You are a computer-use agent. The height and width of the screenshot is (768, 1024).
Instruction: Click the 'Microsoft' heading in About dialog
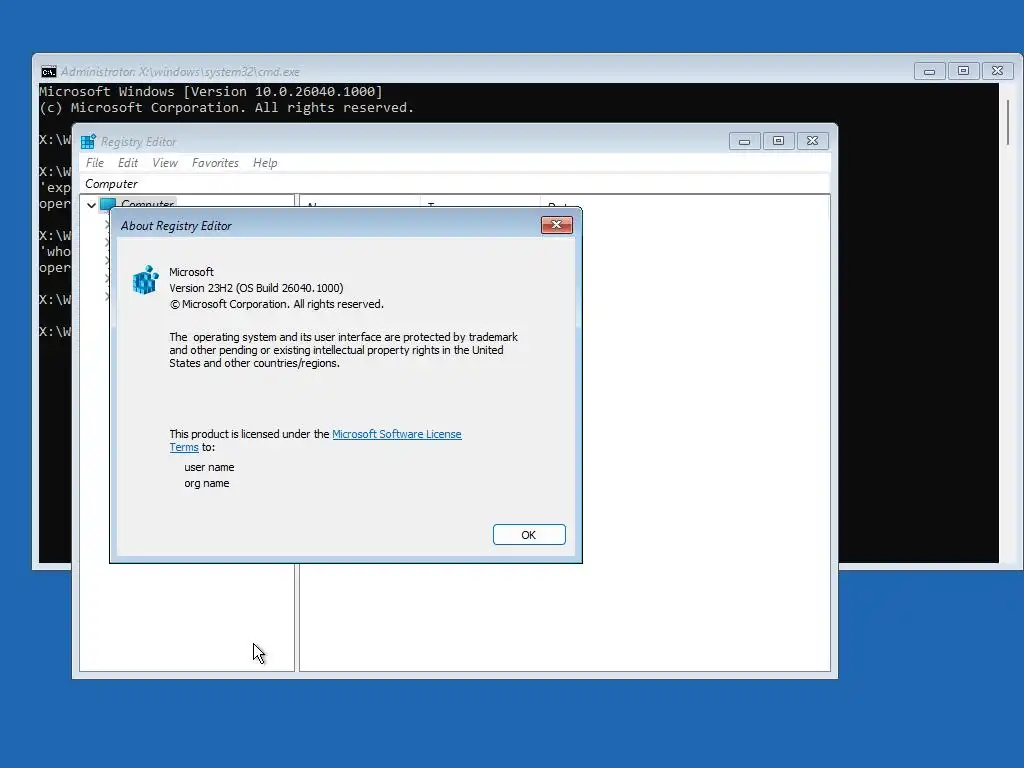[x=191, y=272]
